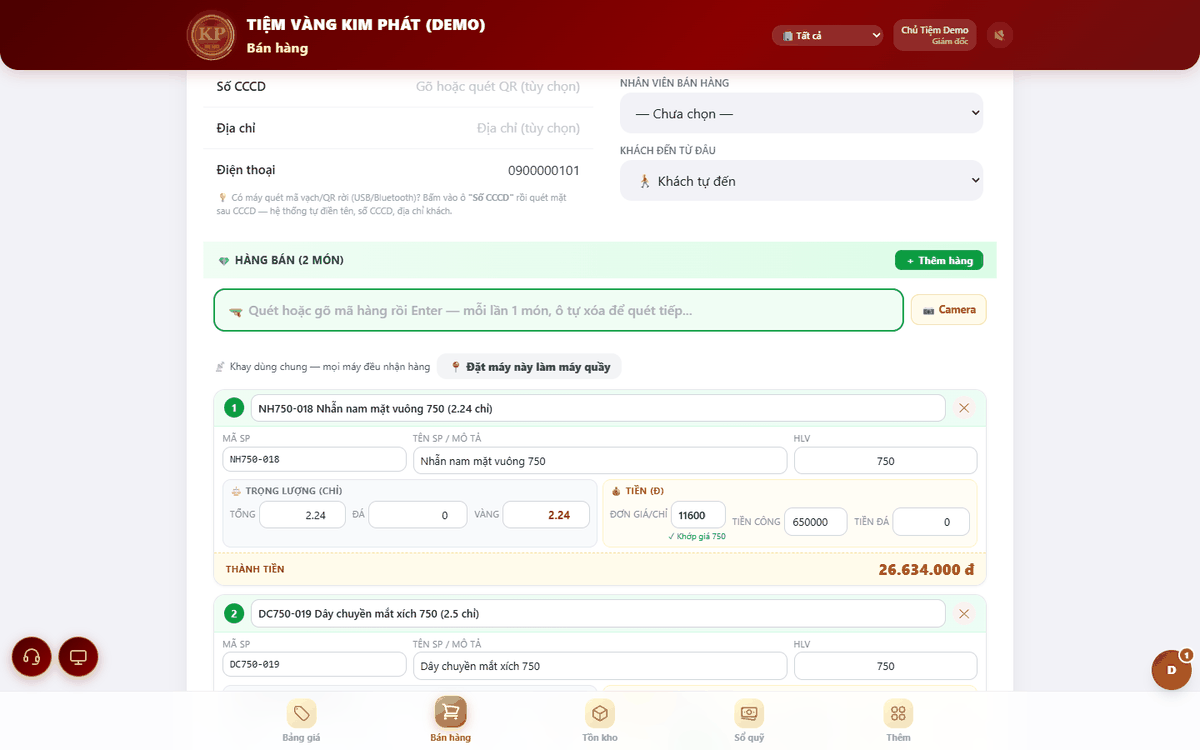This screenshot has height=750, width=1200.
Task: Open Tồn kho inventory tab
Action: coord(600,721)
